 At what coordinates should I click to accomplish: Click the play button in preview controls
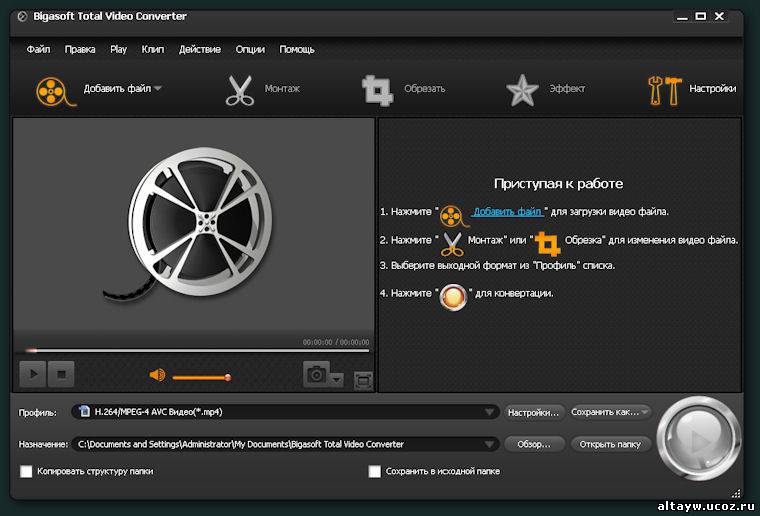tap(33, 374)
